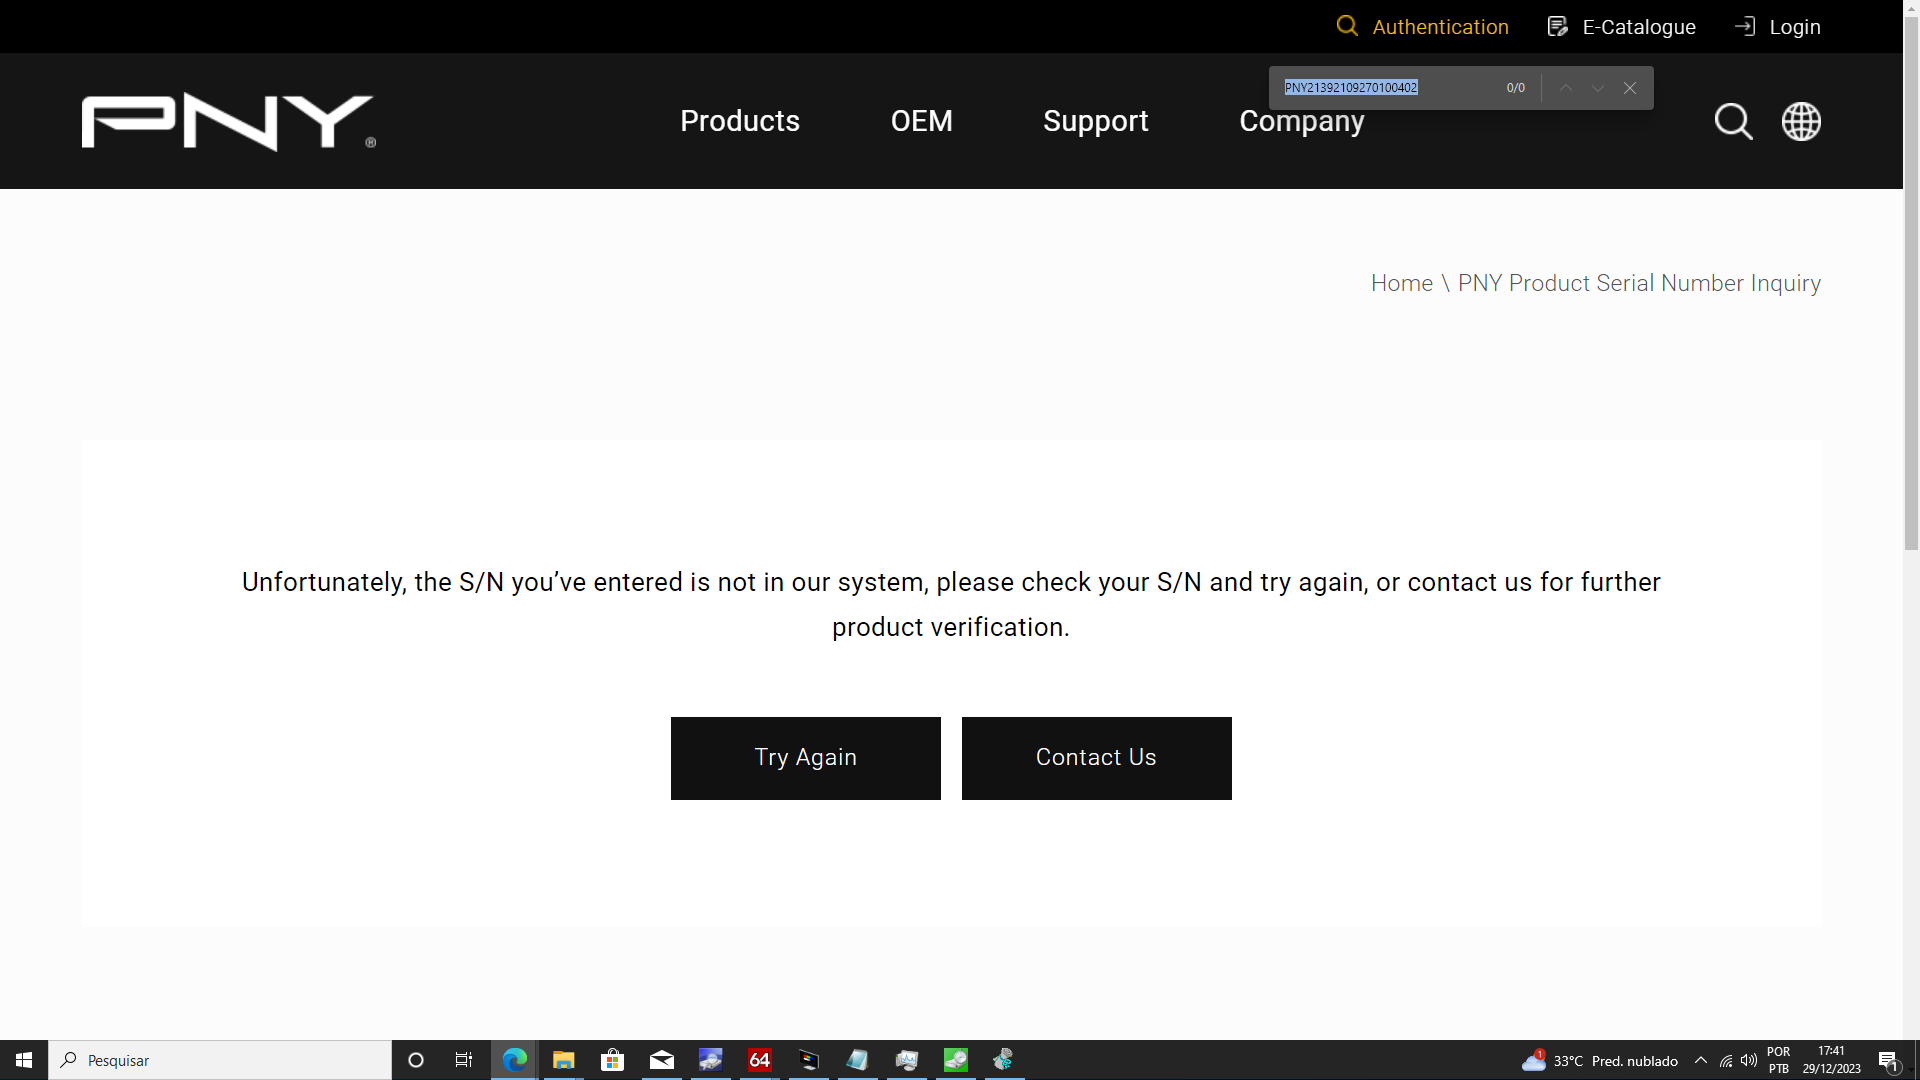Open Cortana circle icon in taskbar
The width and height of the screenshot is (1920, 1080).
(416, 1060)
